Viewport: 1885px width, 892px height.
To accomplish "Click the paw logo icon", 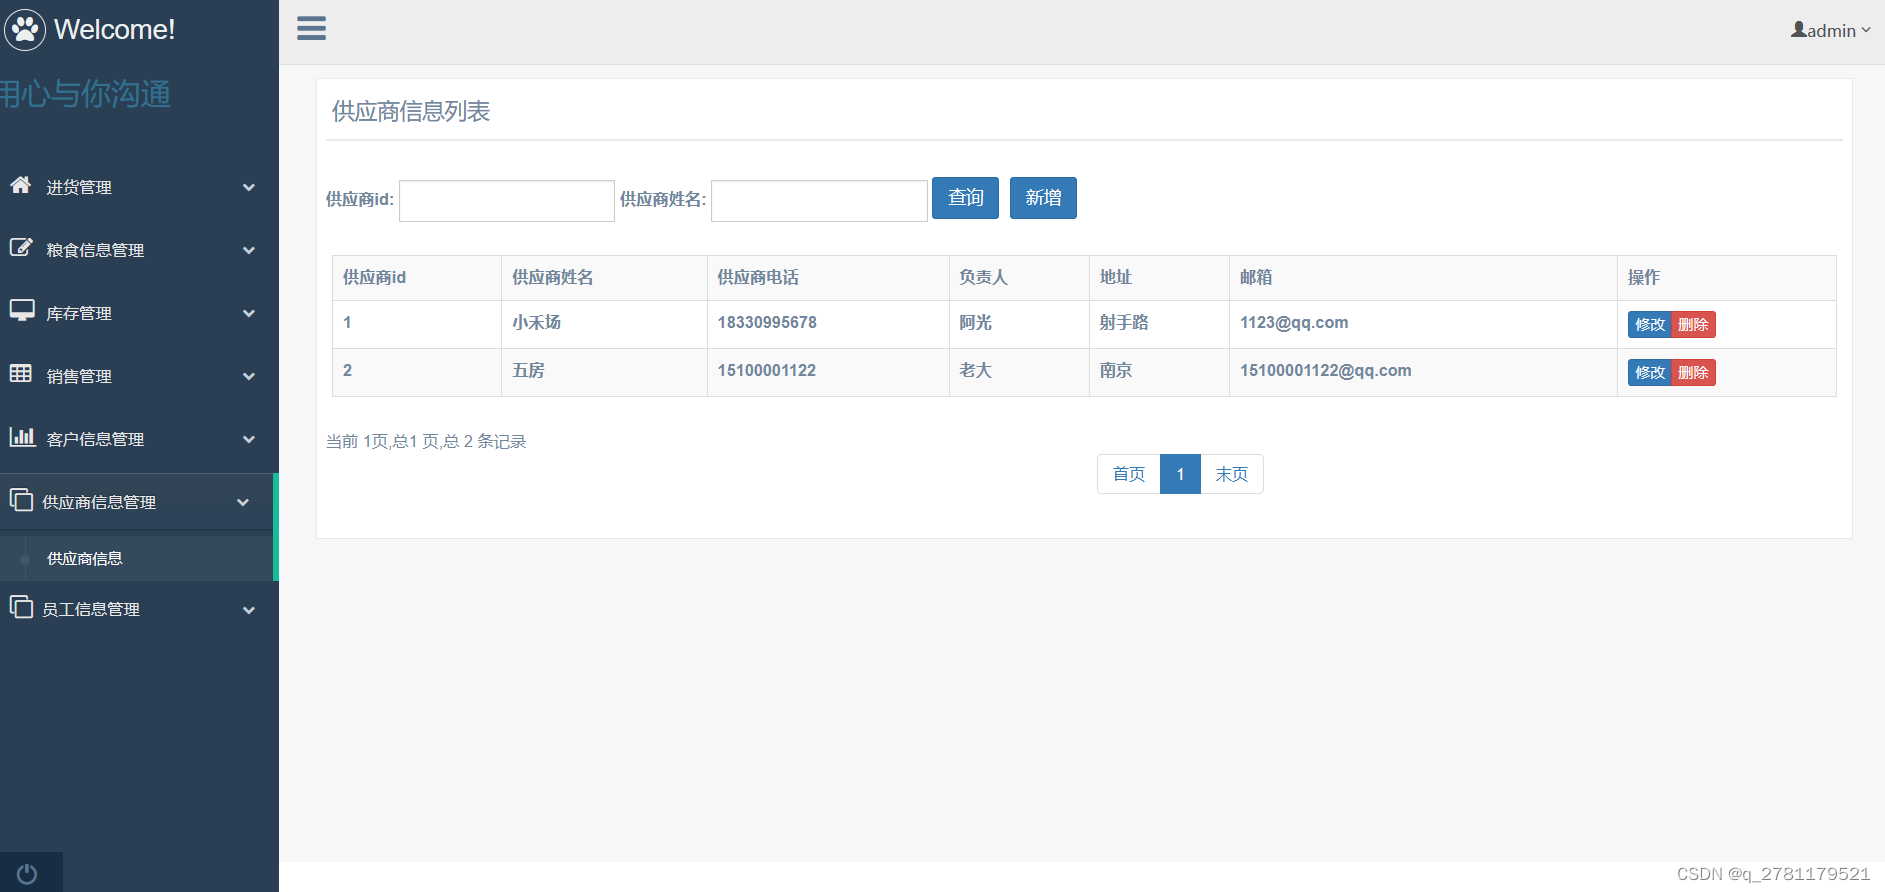I will (25, 29).
